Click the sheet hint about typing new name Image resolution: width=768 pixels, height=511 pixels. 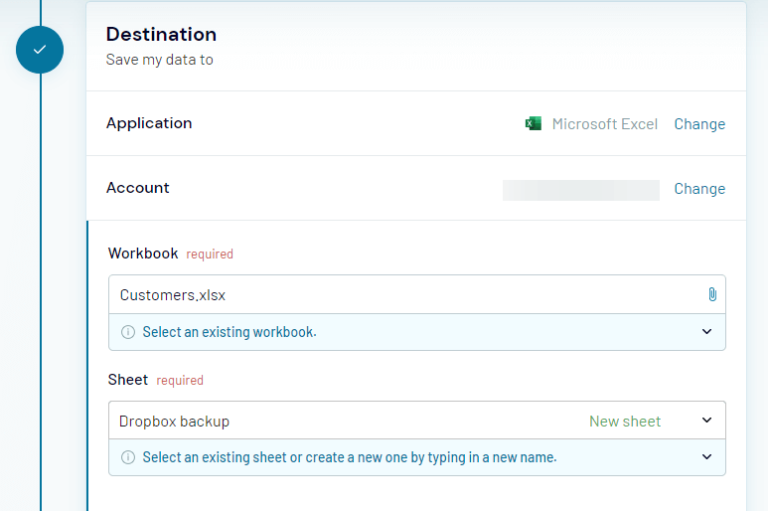click(x=350, y=457)
